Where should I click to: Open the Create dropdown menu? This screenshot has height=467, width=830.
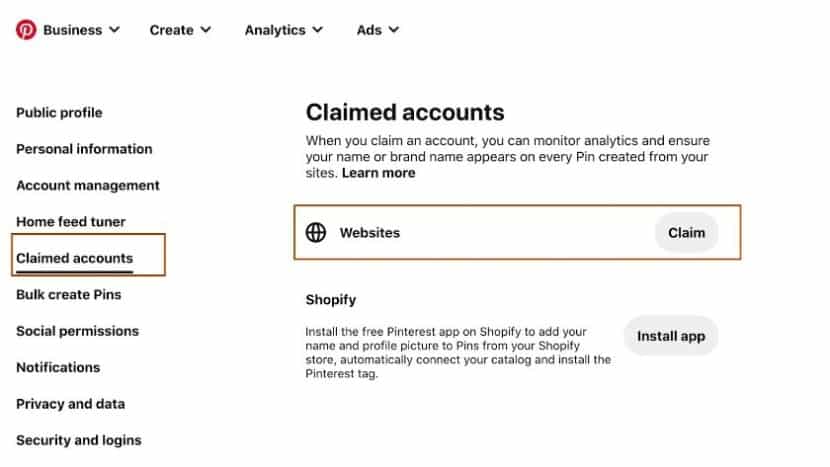click(180, 30)
